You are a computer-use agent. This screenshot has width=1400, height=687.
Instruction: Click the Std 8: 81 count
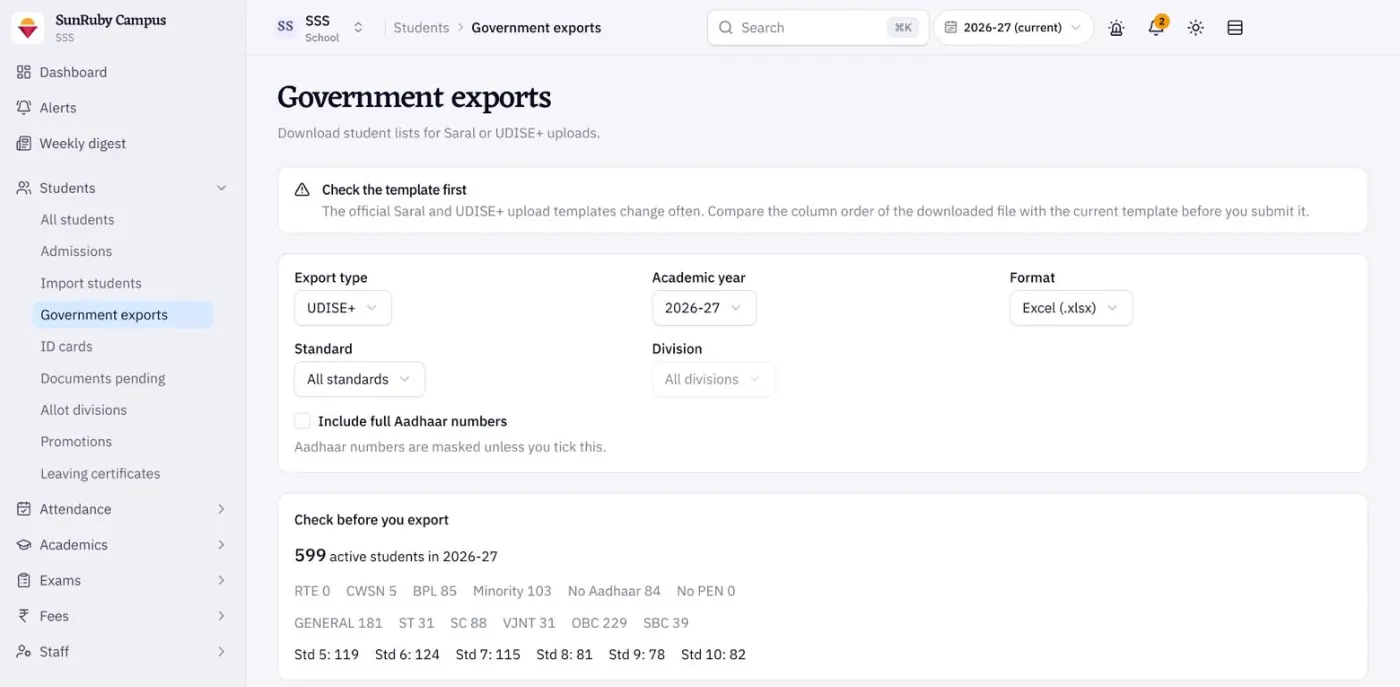point(564,655)
